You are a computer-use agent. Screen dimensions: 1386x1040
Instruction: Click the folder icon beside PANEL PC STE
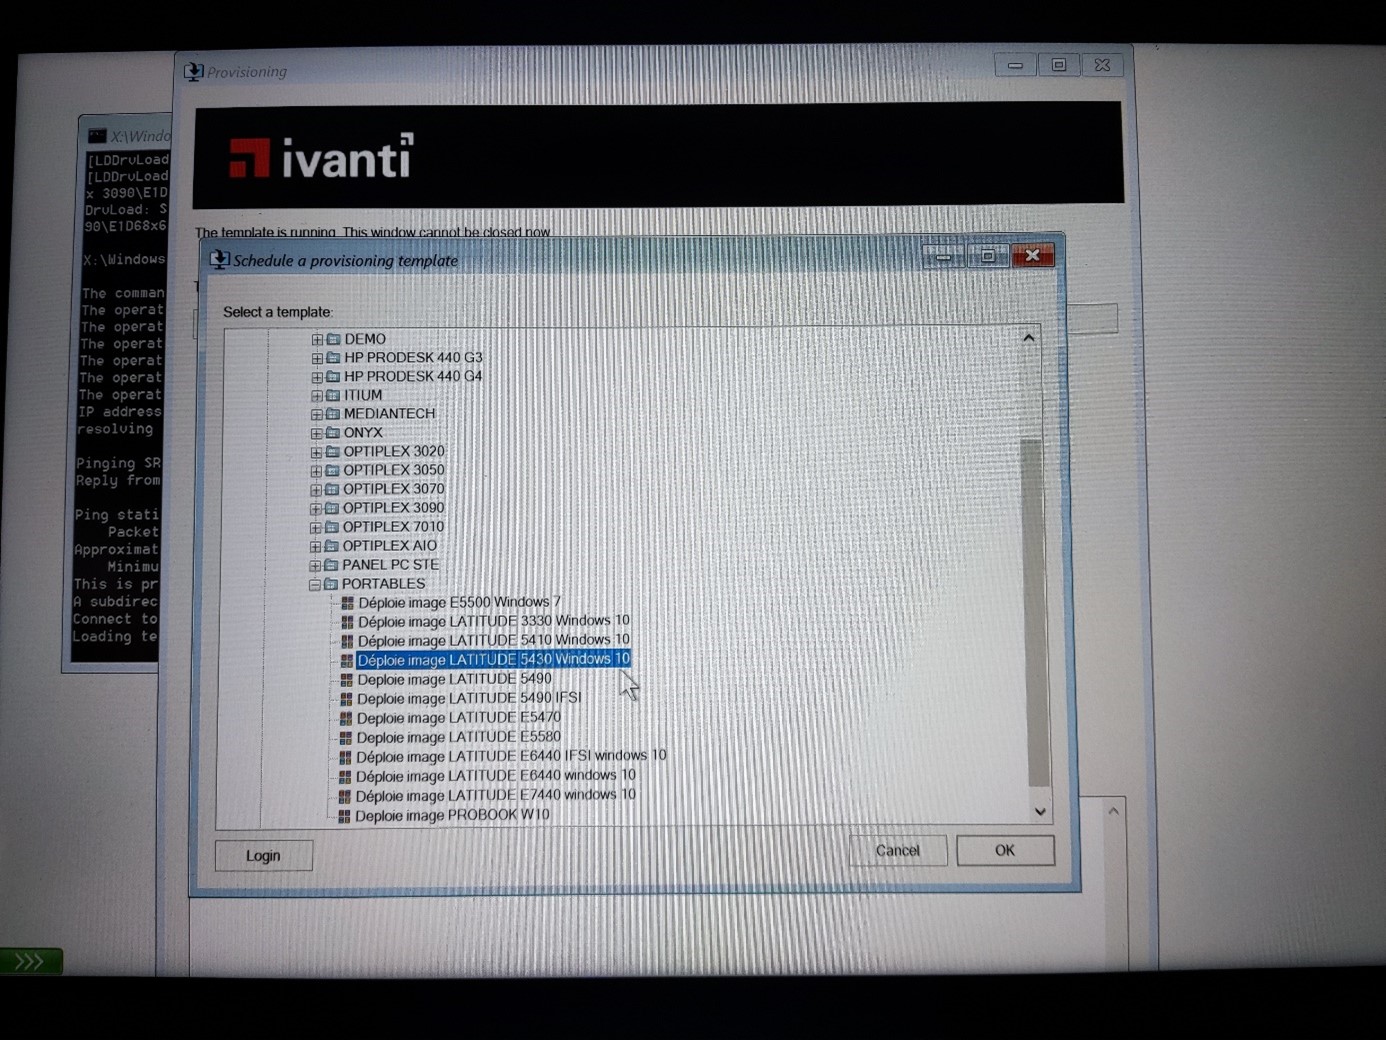tap(331, 565)
